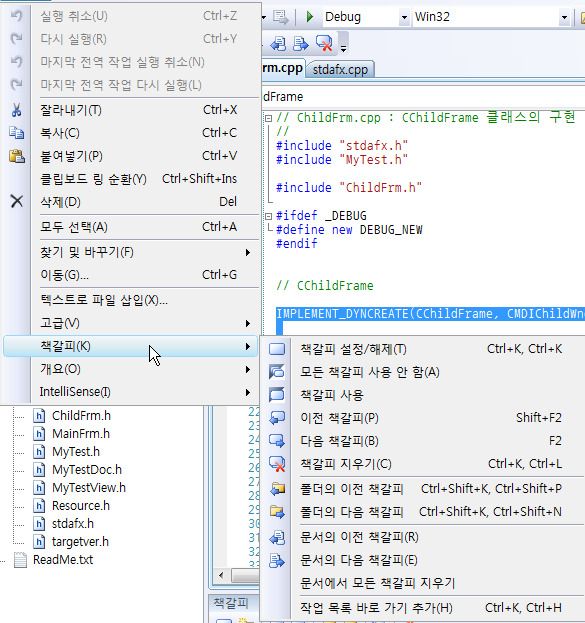Collapse the ChildFrm.cpp header comment region
This screenshot has height=623, width=585.
tap(269, 118)
